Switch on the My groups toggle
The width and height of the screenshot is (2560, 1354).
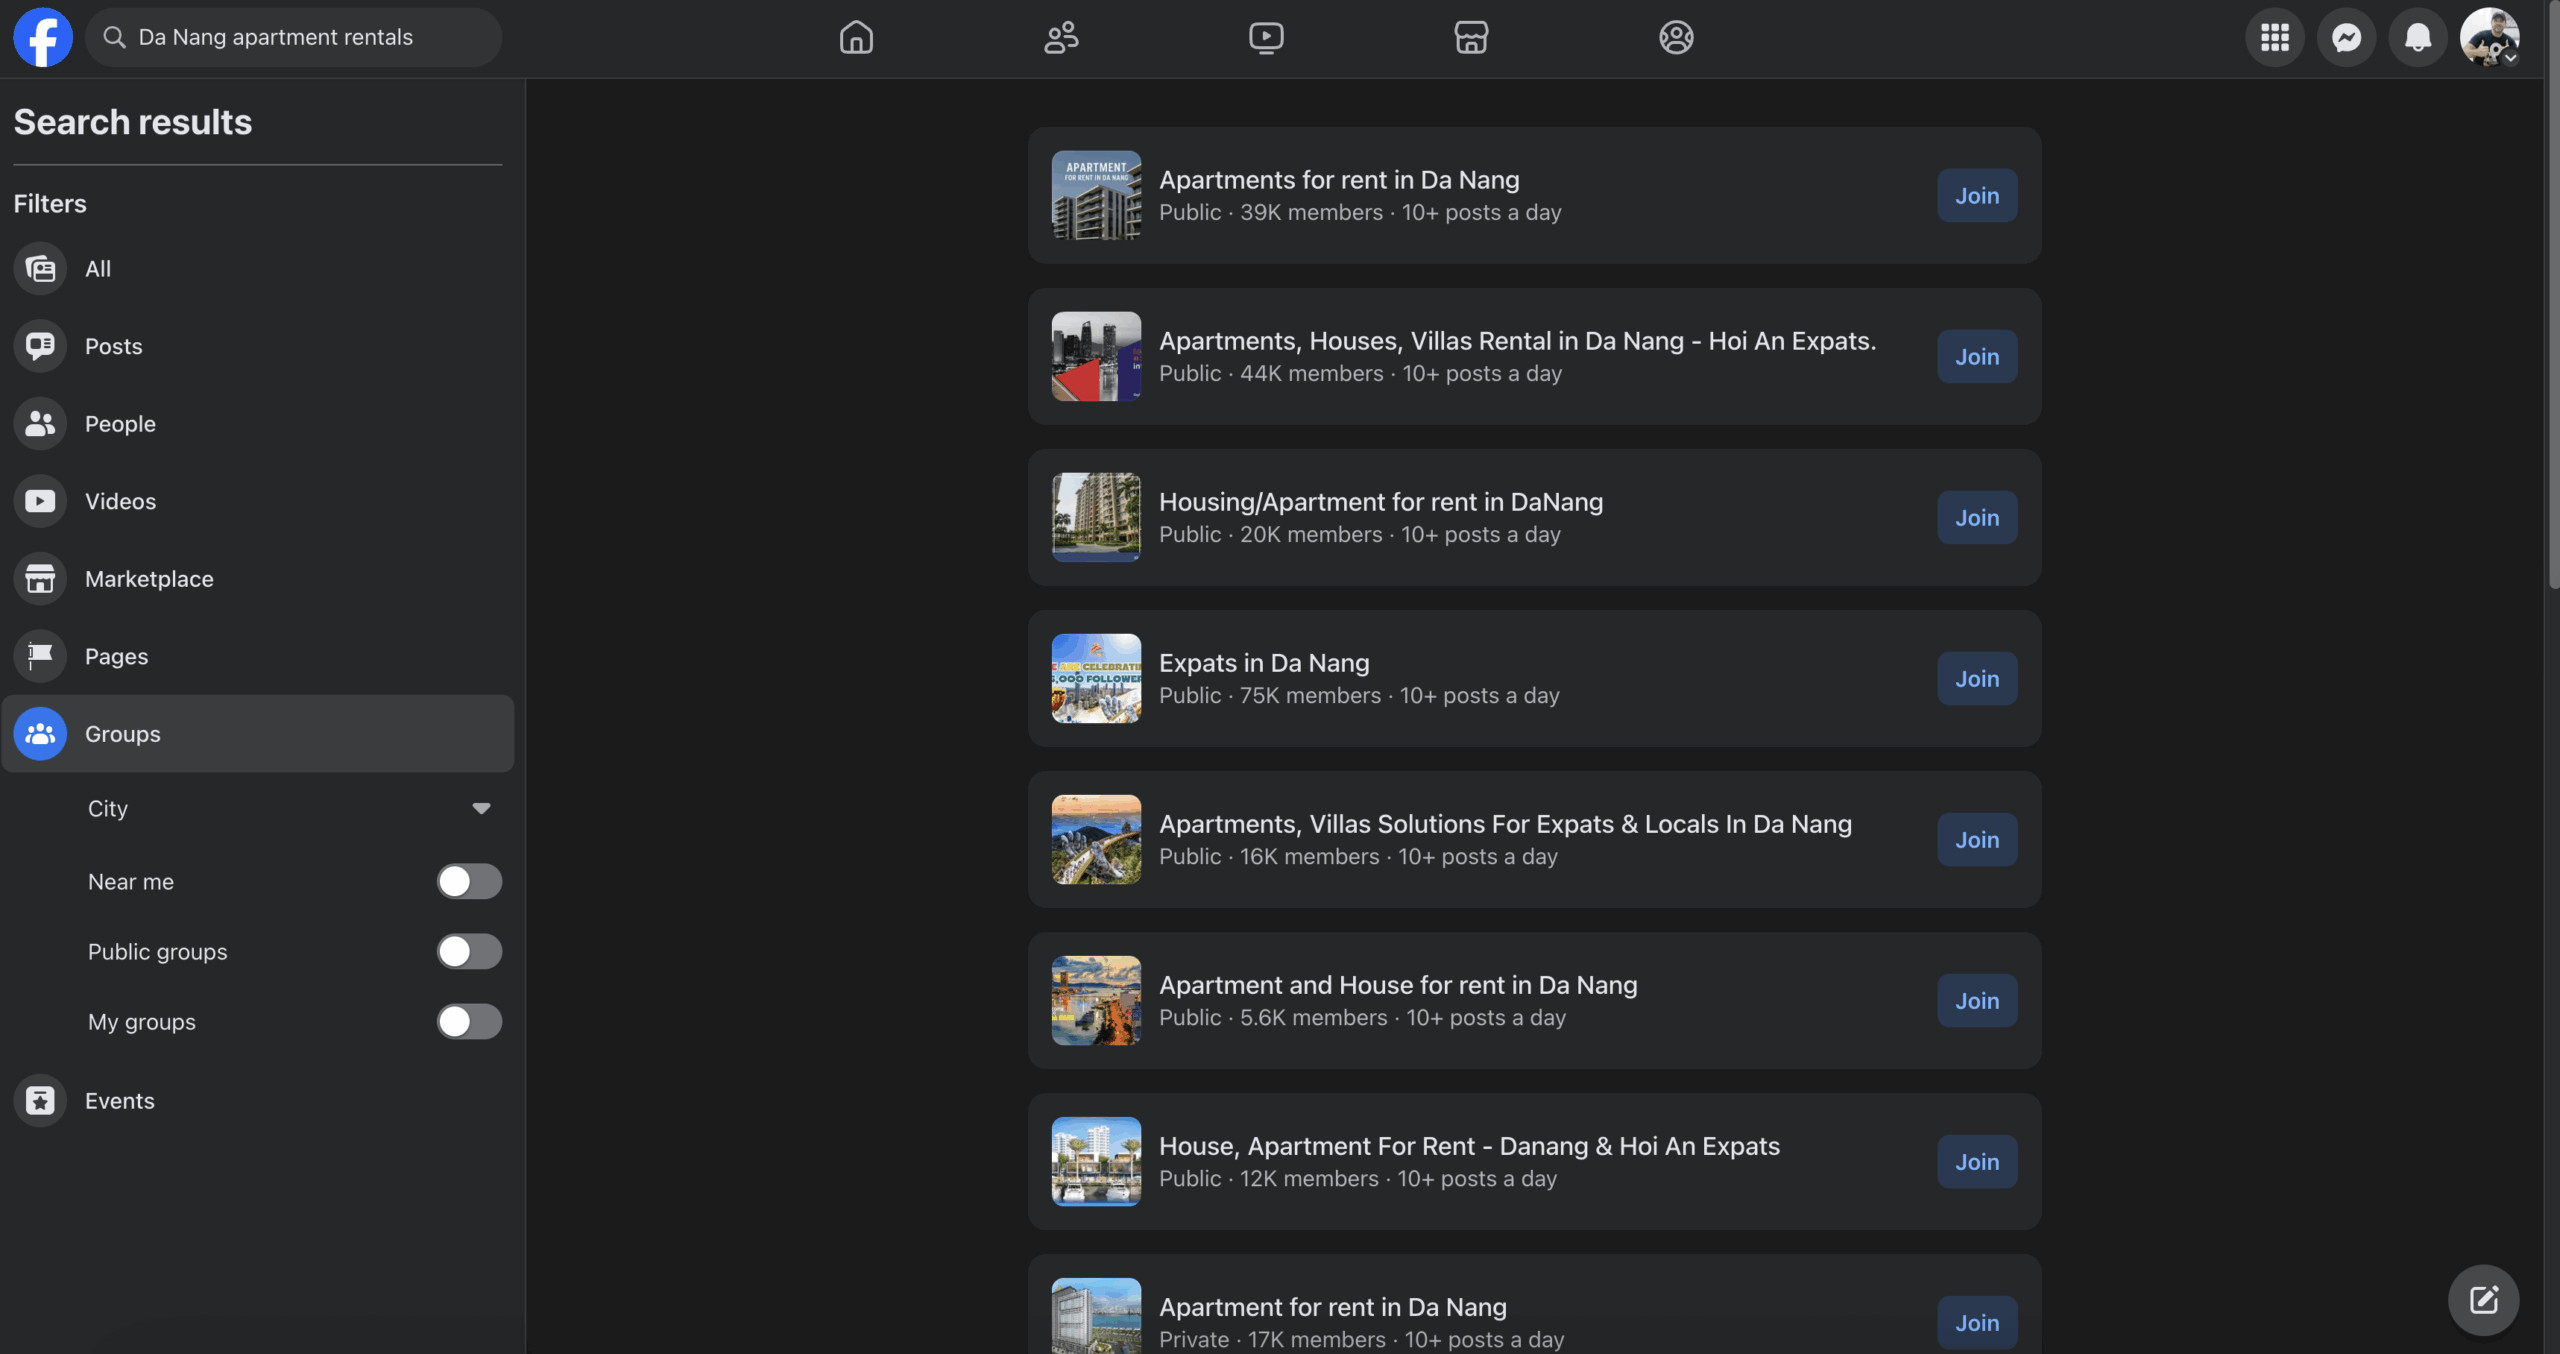tap(469, 1021)
